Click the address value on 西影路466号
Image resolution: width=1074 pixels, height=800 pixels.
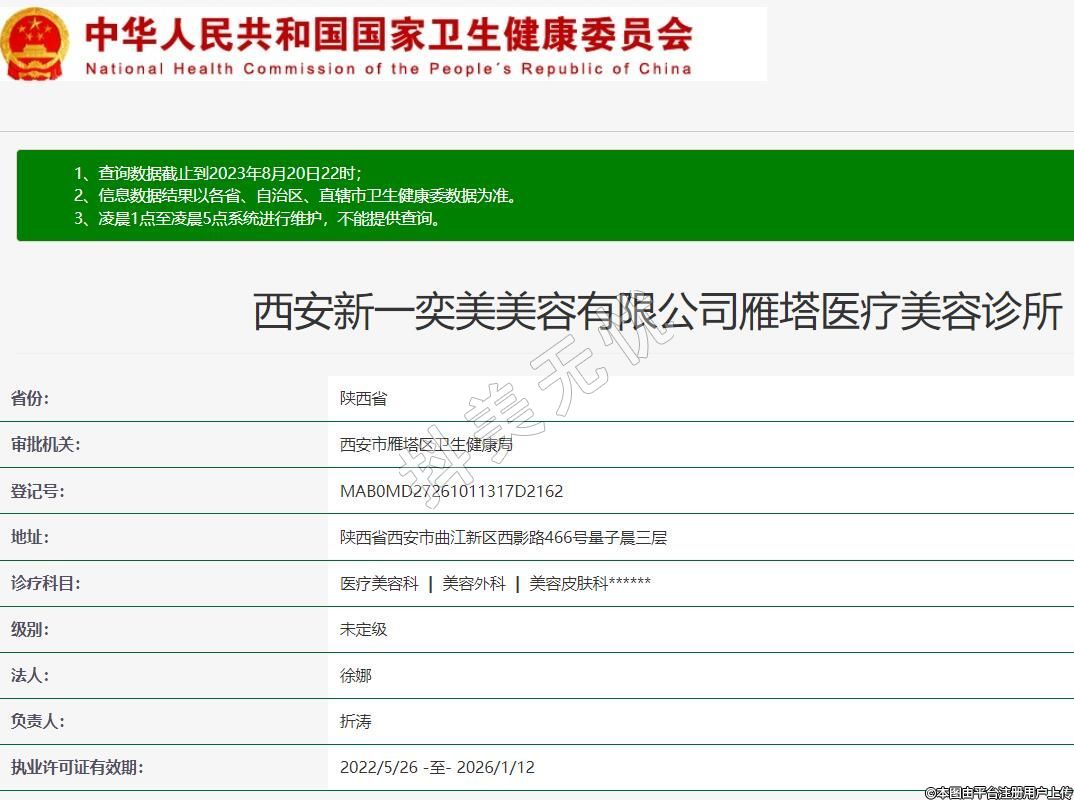point(503,537)
